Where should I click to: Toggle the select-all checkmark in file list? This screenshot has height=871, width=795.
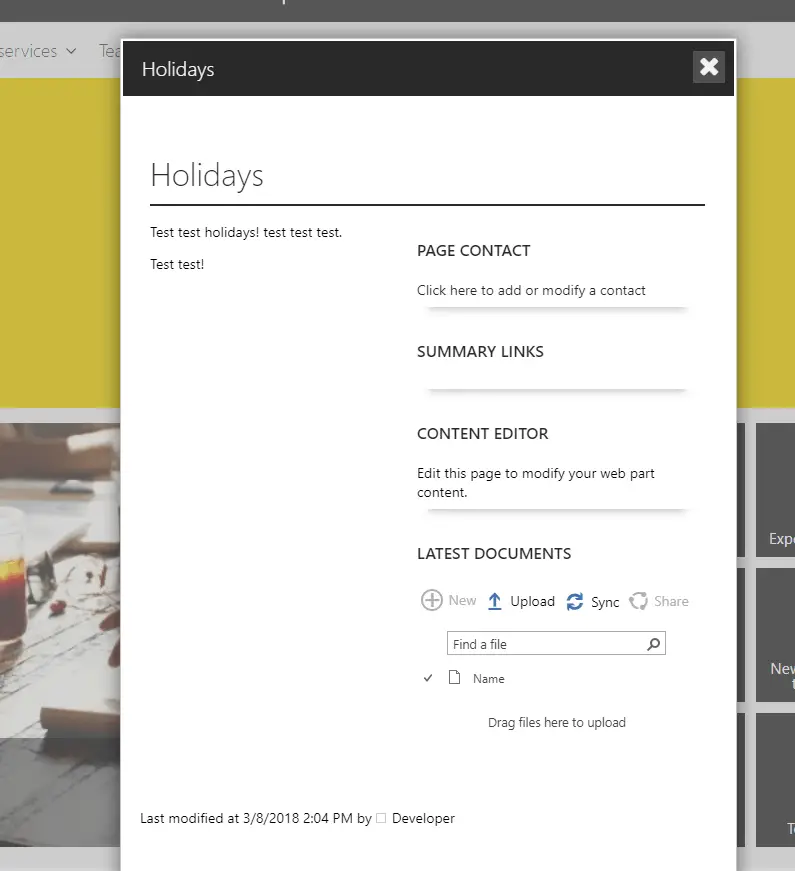click(428, 678)
